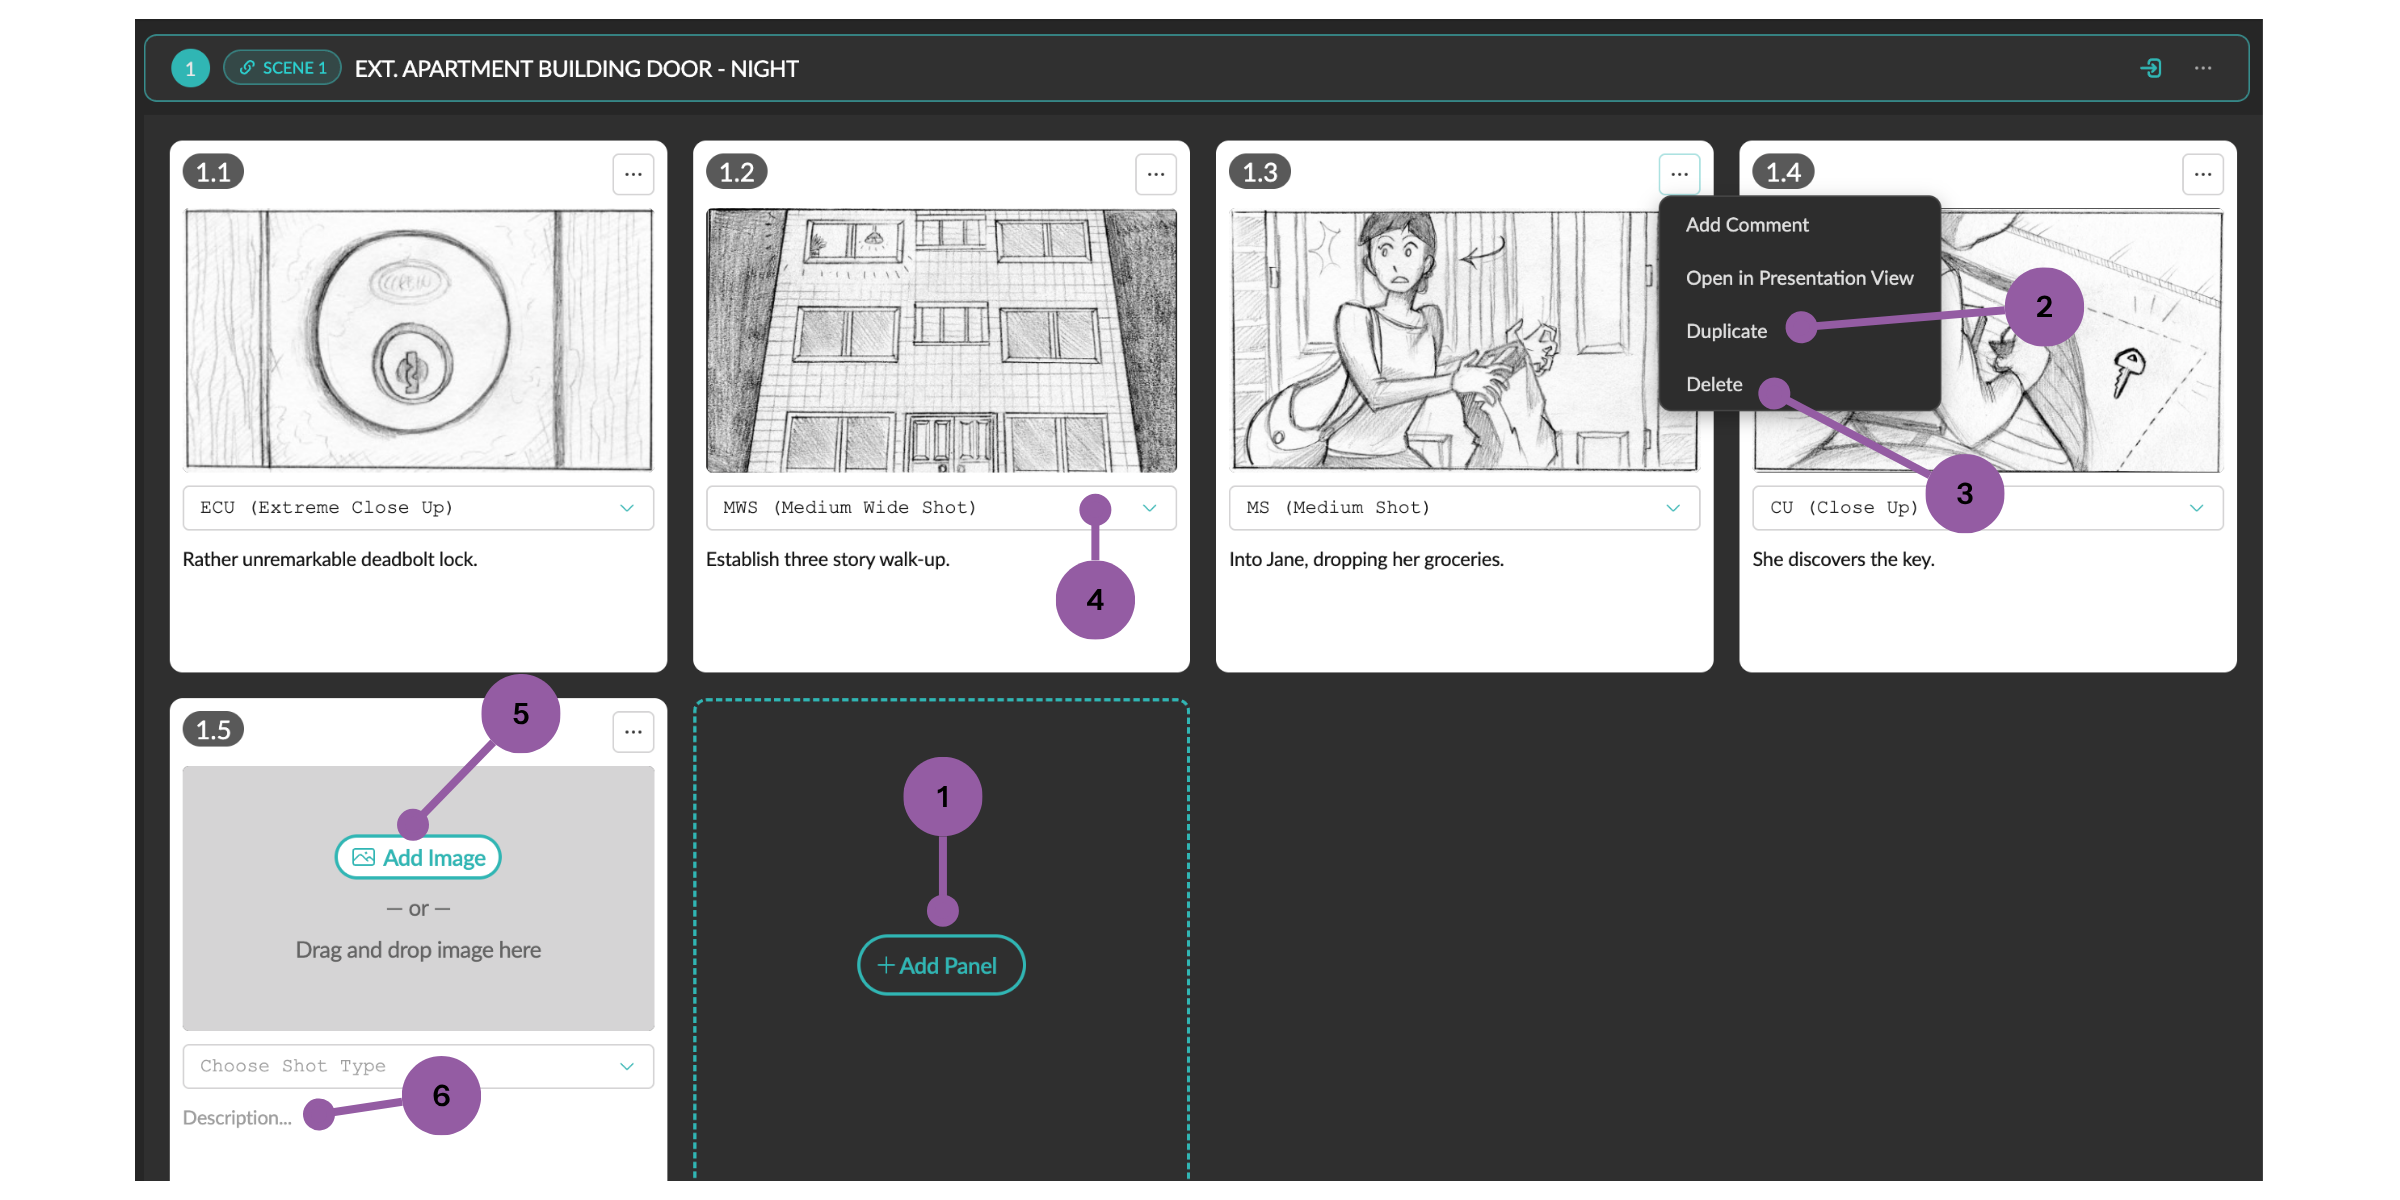
Task: Open the panel 1.2 options menu
Action: (x=1156, y=174)
